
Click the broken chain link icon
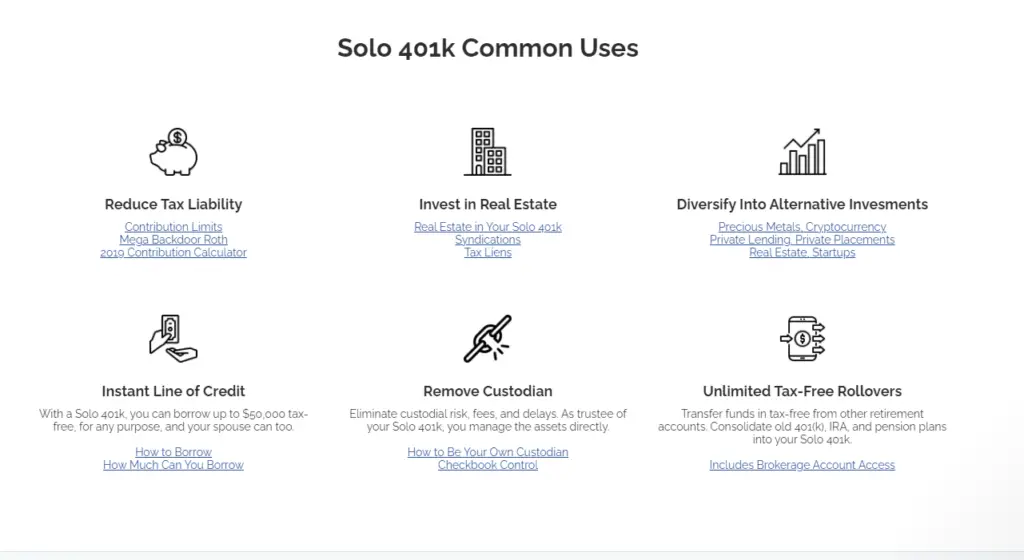(x=488, y=339)
